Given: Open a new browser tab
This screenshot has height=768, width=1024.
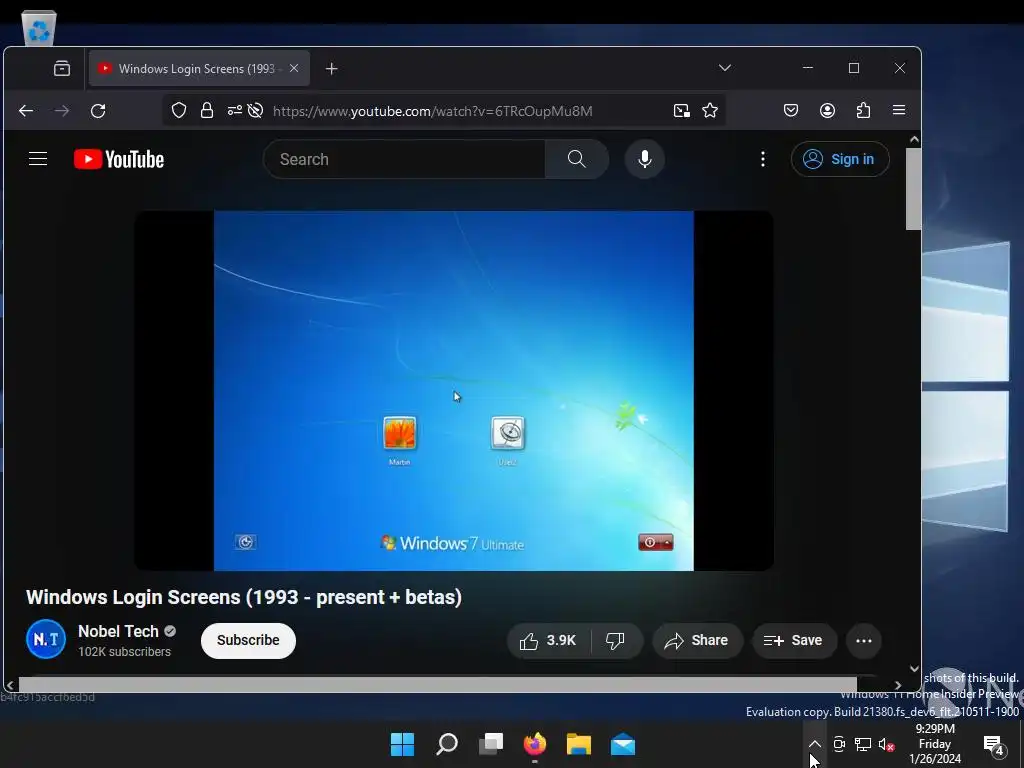Looking at the screenshot, I should click(x=332, y=69).
